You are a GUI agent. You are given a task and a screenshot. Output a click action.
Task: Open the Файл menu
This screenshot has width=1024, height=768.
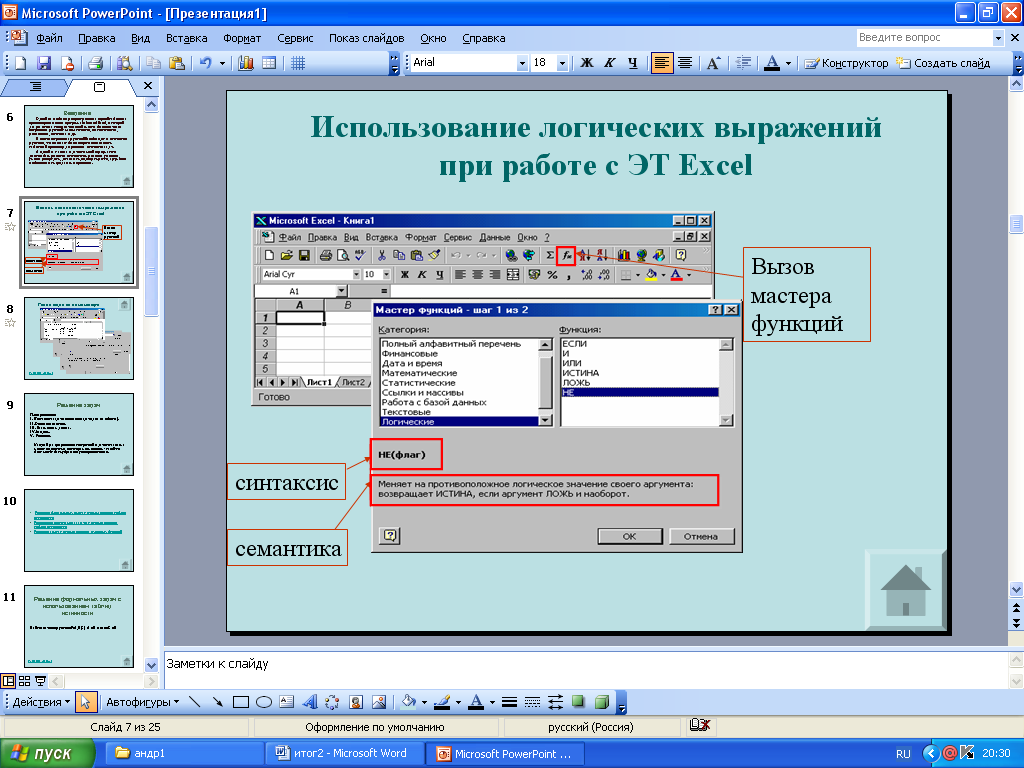pyautogui.click(x=49, y=38)
